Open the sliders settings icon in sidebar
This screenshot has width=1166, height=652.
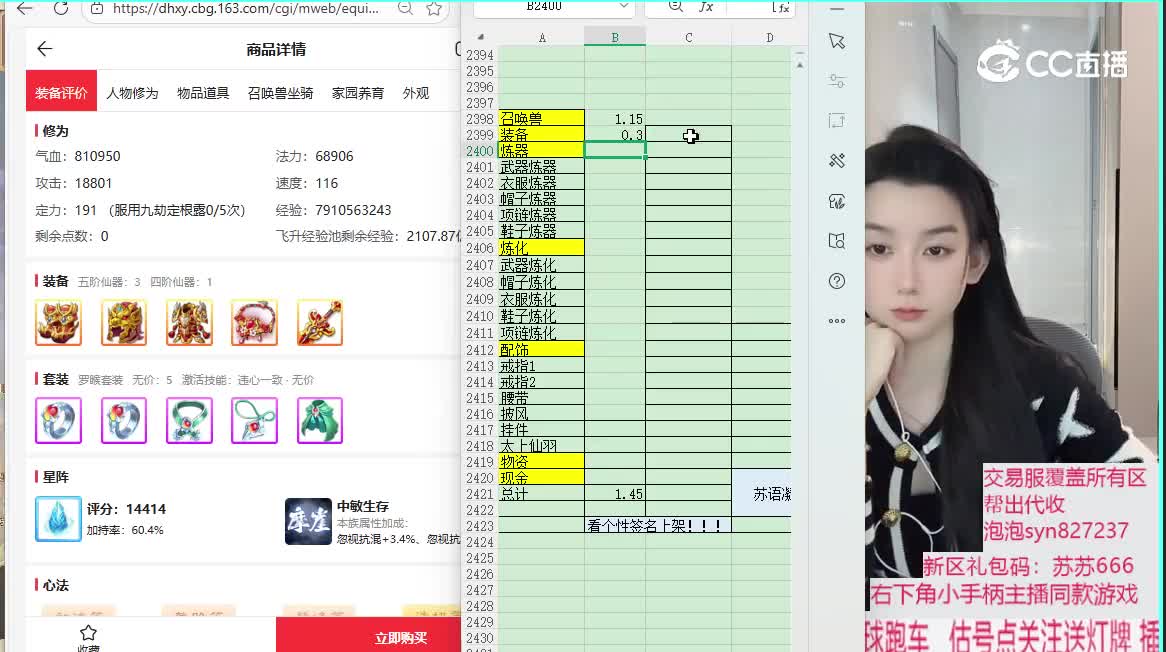point(837,81)
